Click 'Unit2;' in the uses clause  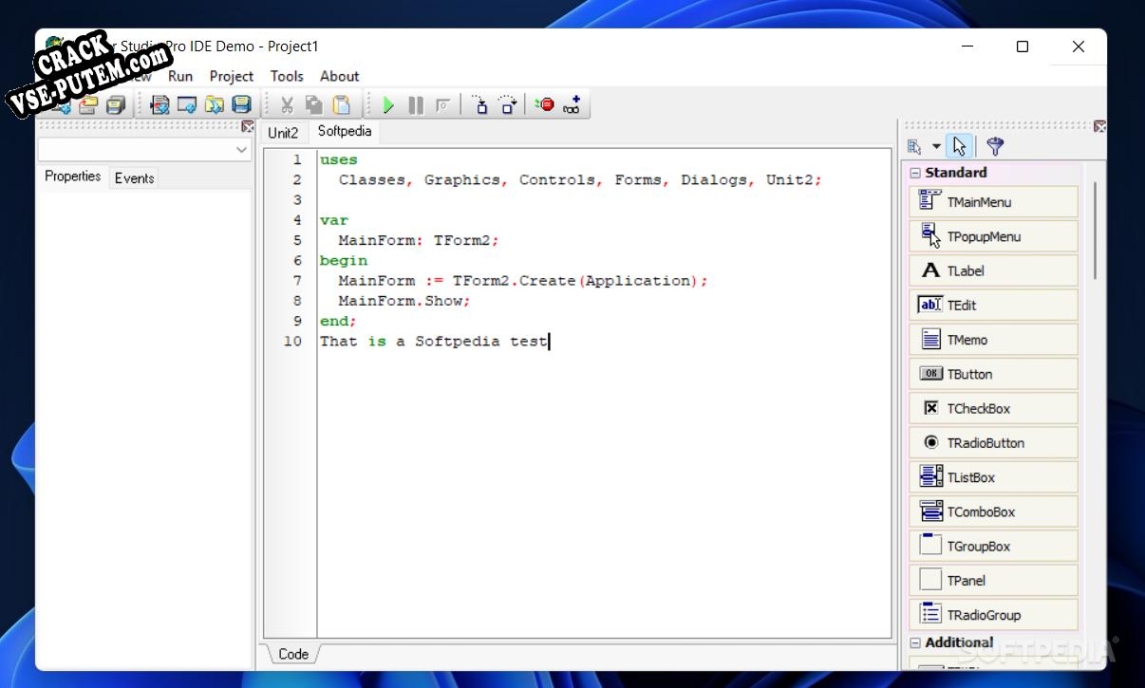(794, 180)
